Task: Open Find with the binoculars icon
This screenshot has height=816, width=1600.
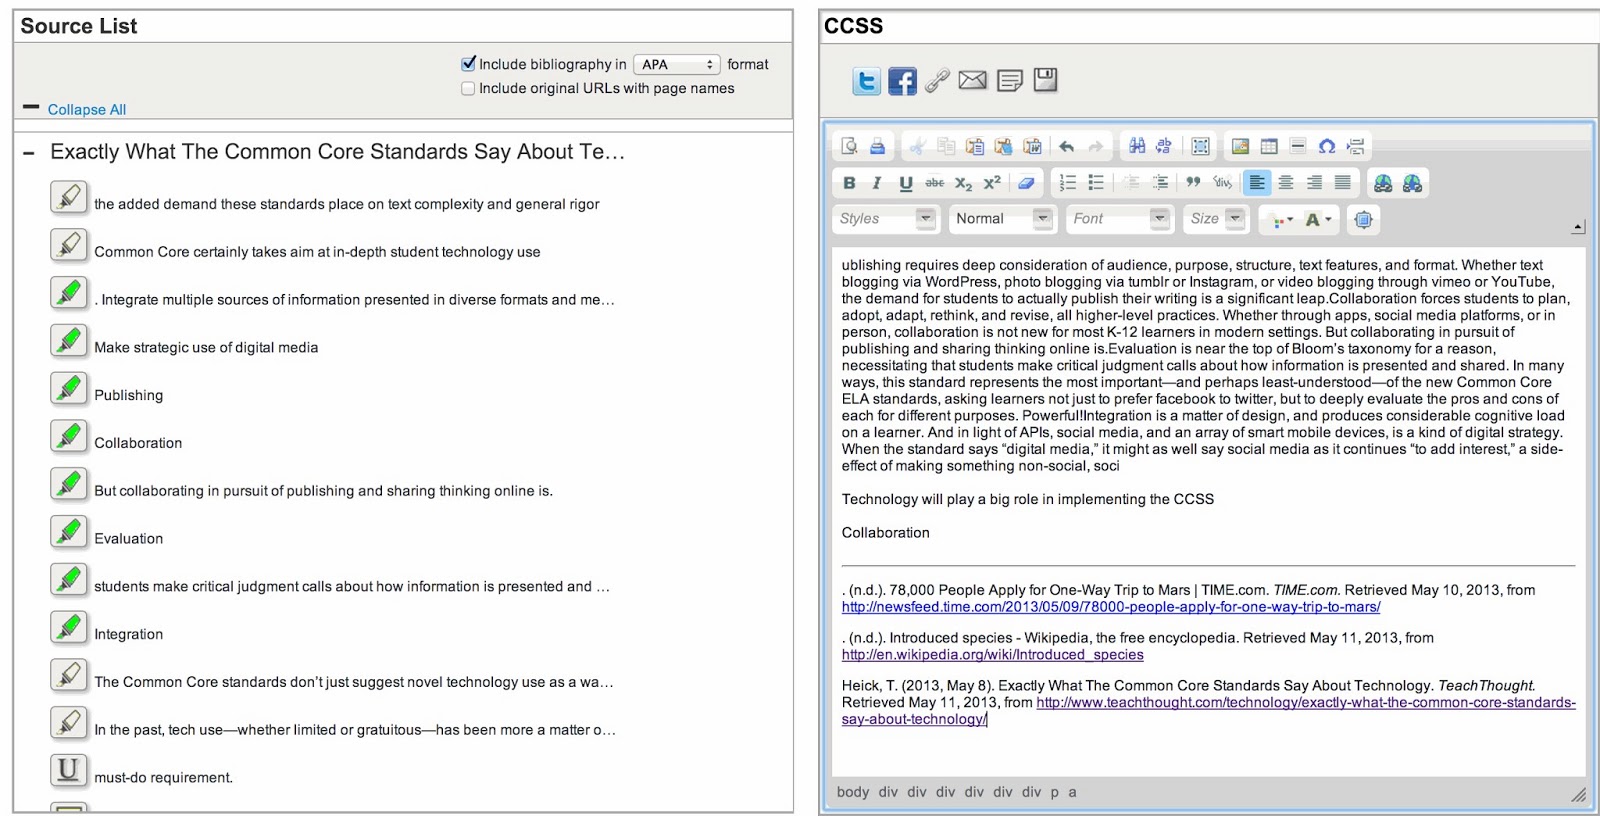Action: click(1137, 147)
